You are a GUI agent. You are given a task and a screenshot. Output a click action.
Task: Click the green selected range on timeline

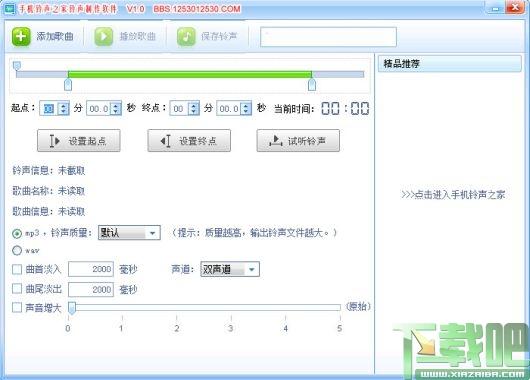[x=190, y=74]
